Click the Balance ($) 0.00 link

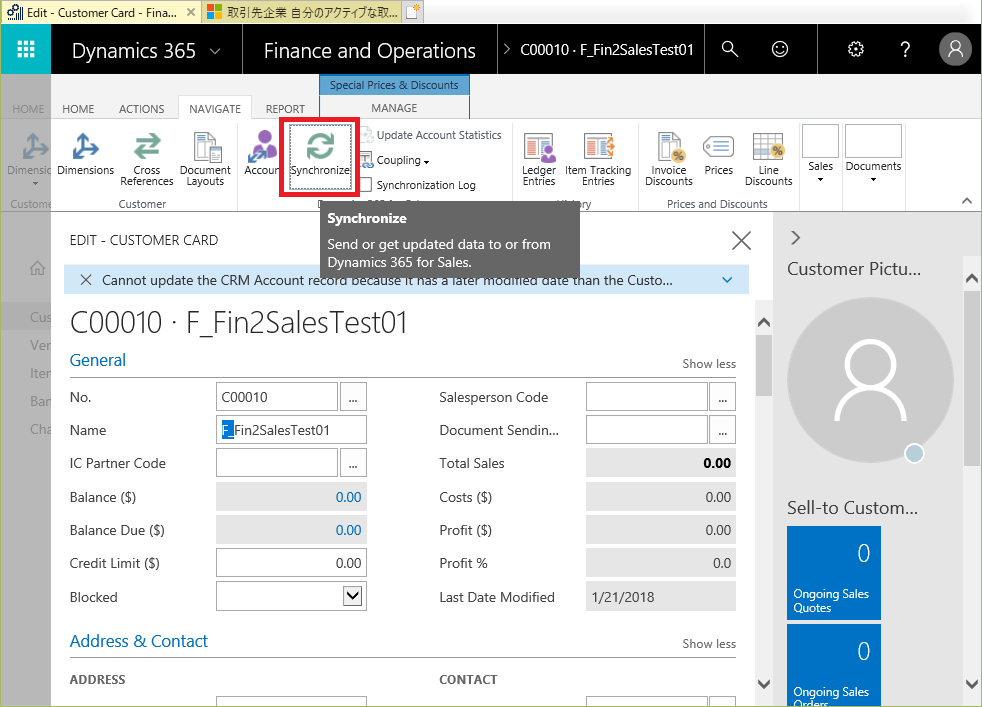point(348,497)
